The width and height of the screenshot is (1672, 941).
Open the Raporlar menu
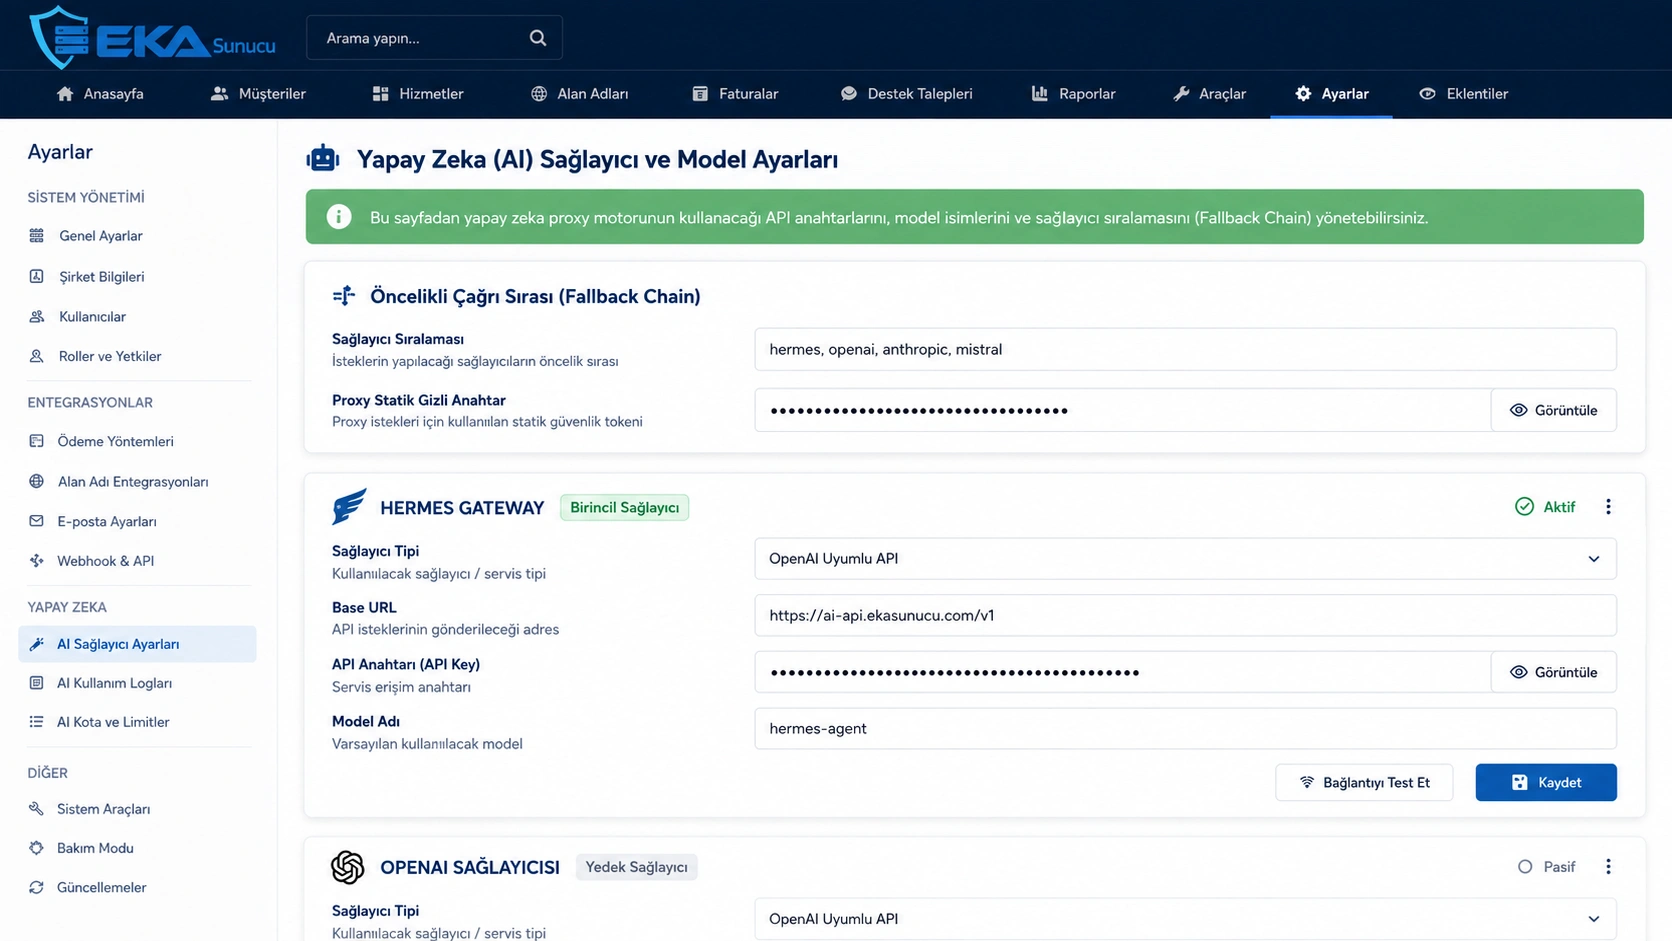[x=1073, y=94]
